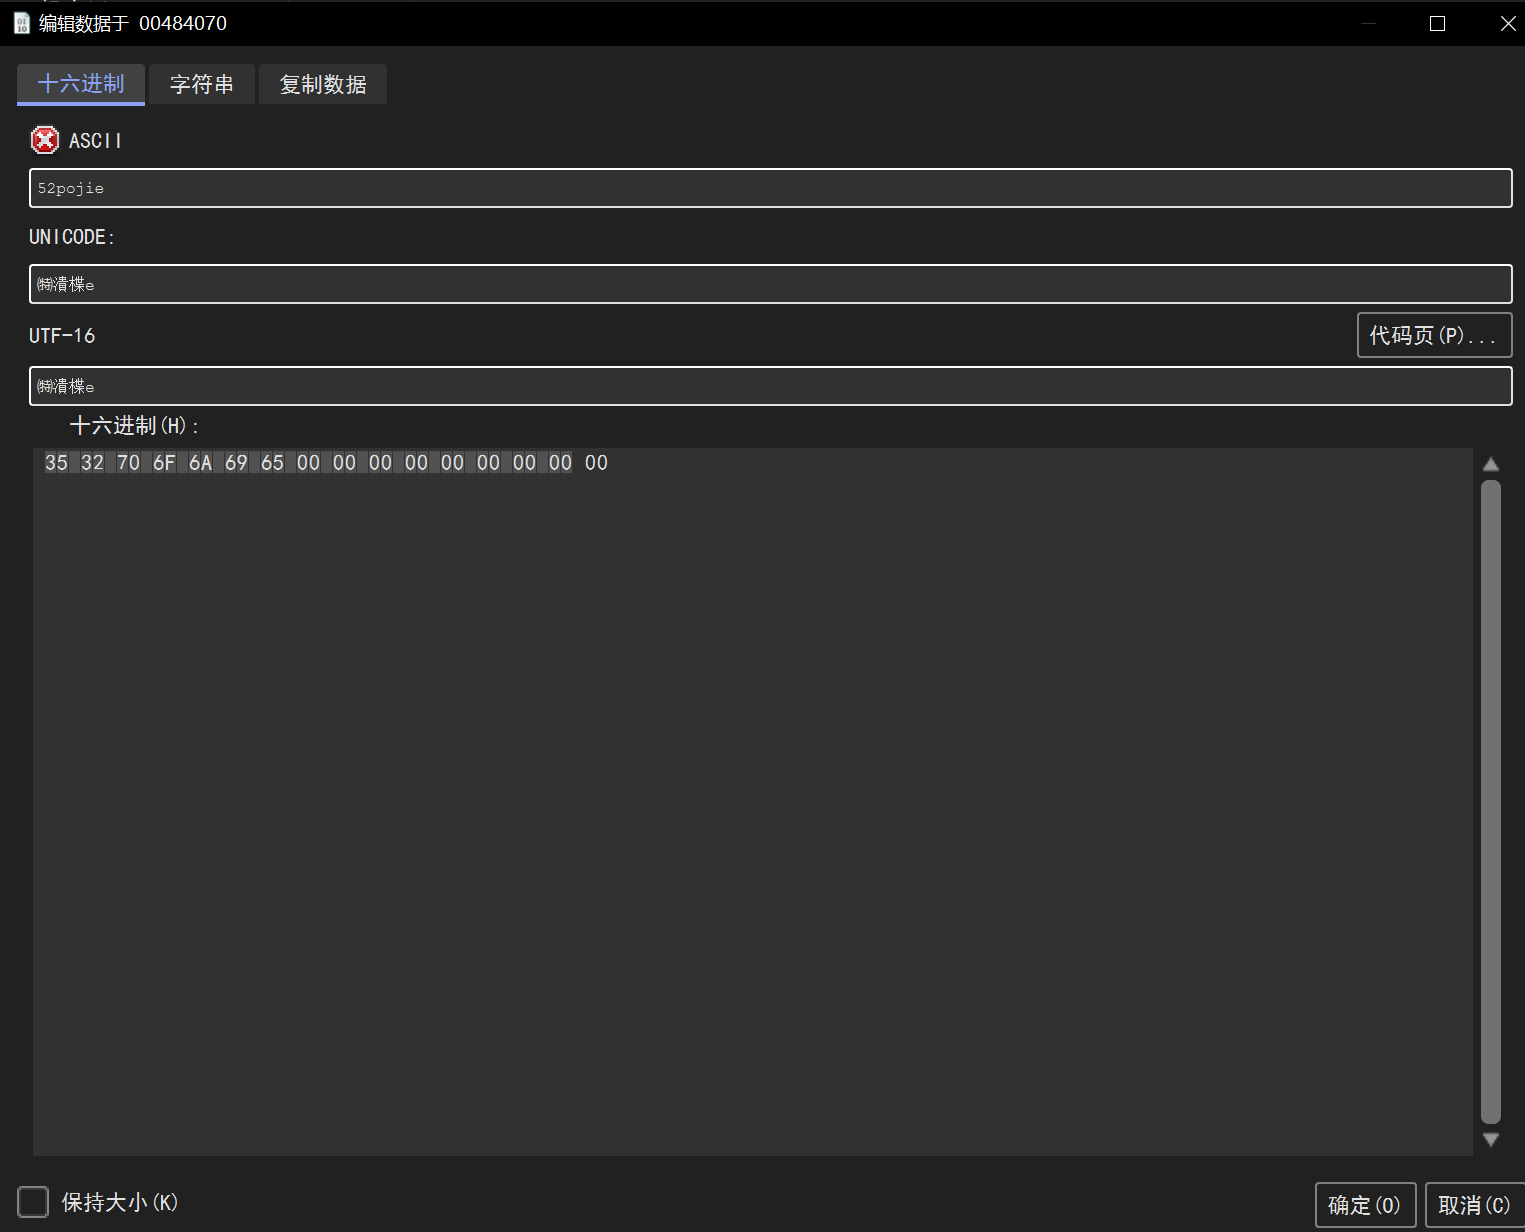Viewport: 1525px width, 1232px height.
Task: Click the hex byte 6F
Action: pos(165,462)
